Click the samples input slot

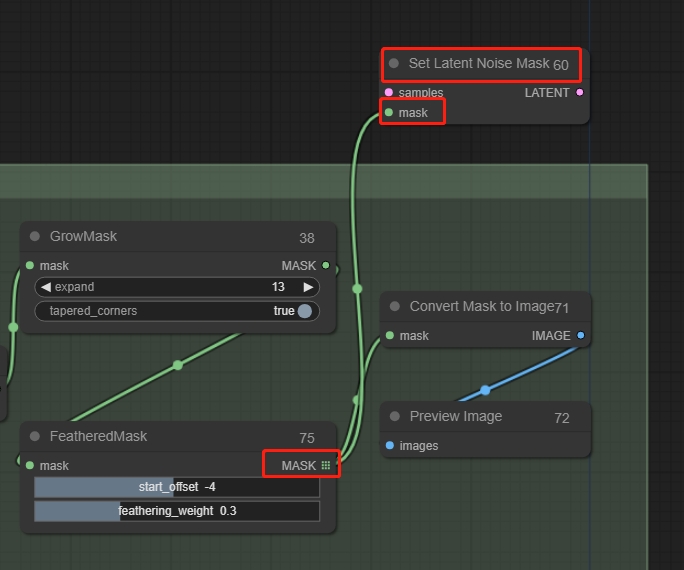pos(389,93)
